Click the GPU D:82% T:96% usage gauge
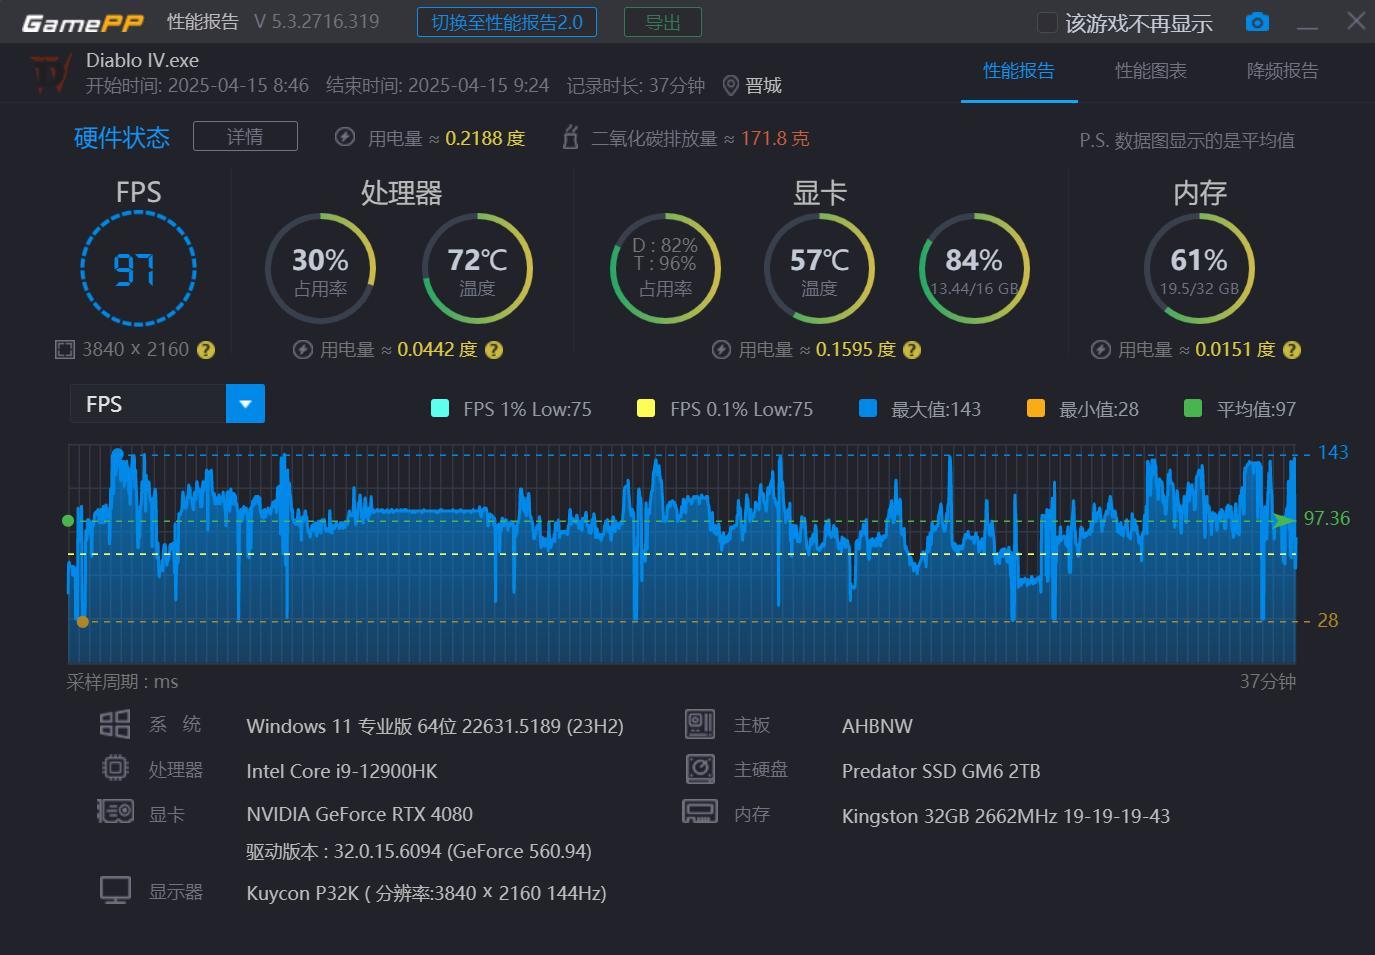Viewport: 1375px width, 955px height. click(x=665, y=268)
